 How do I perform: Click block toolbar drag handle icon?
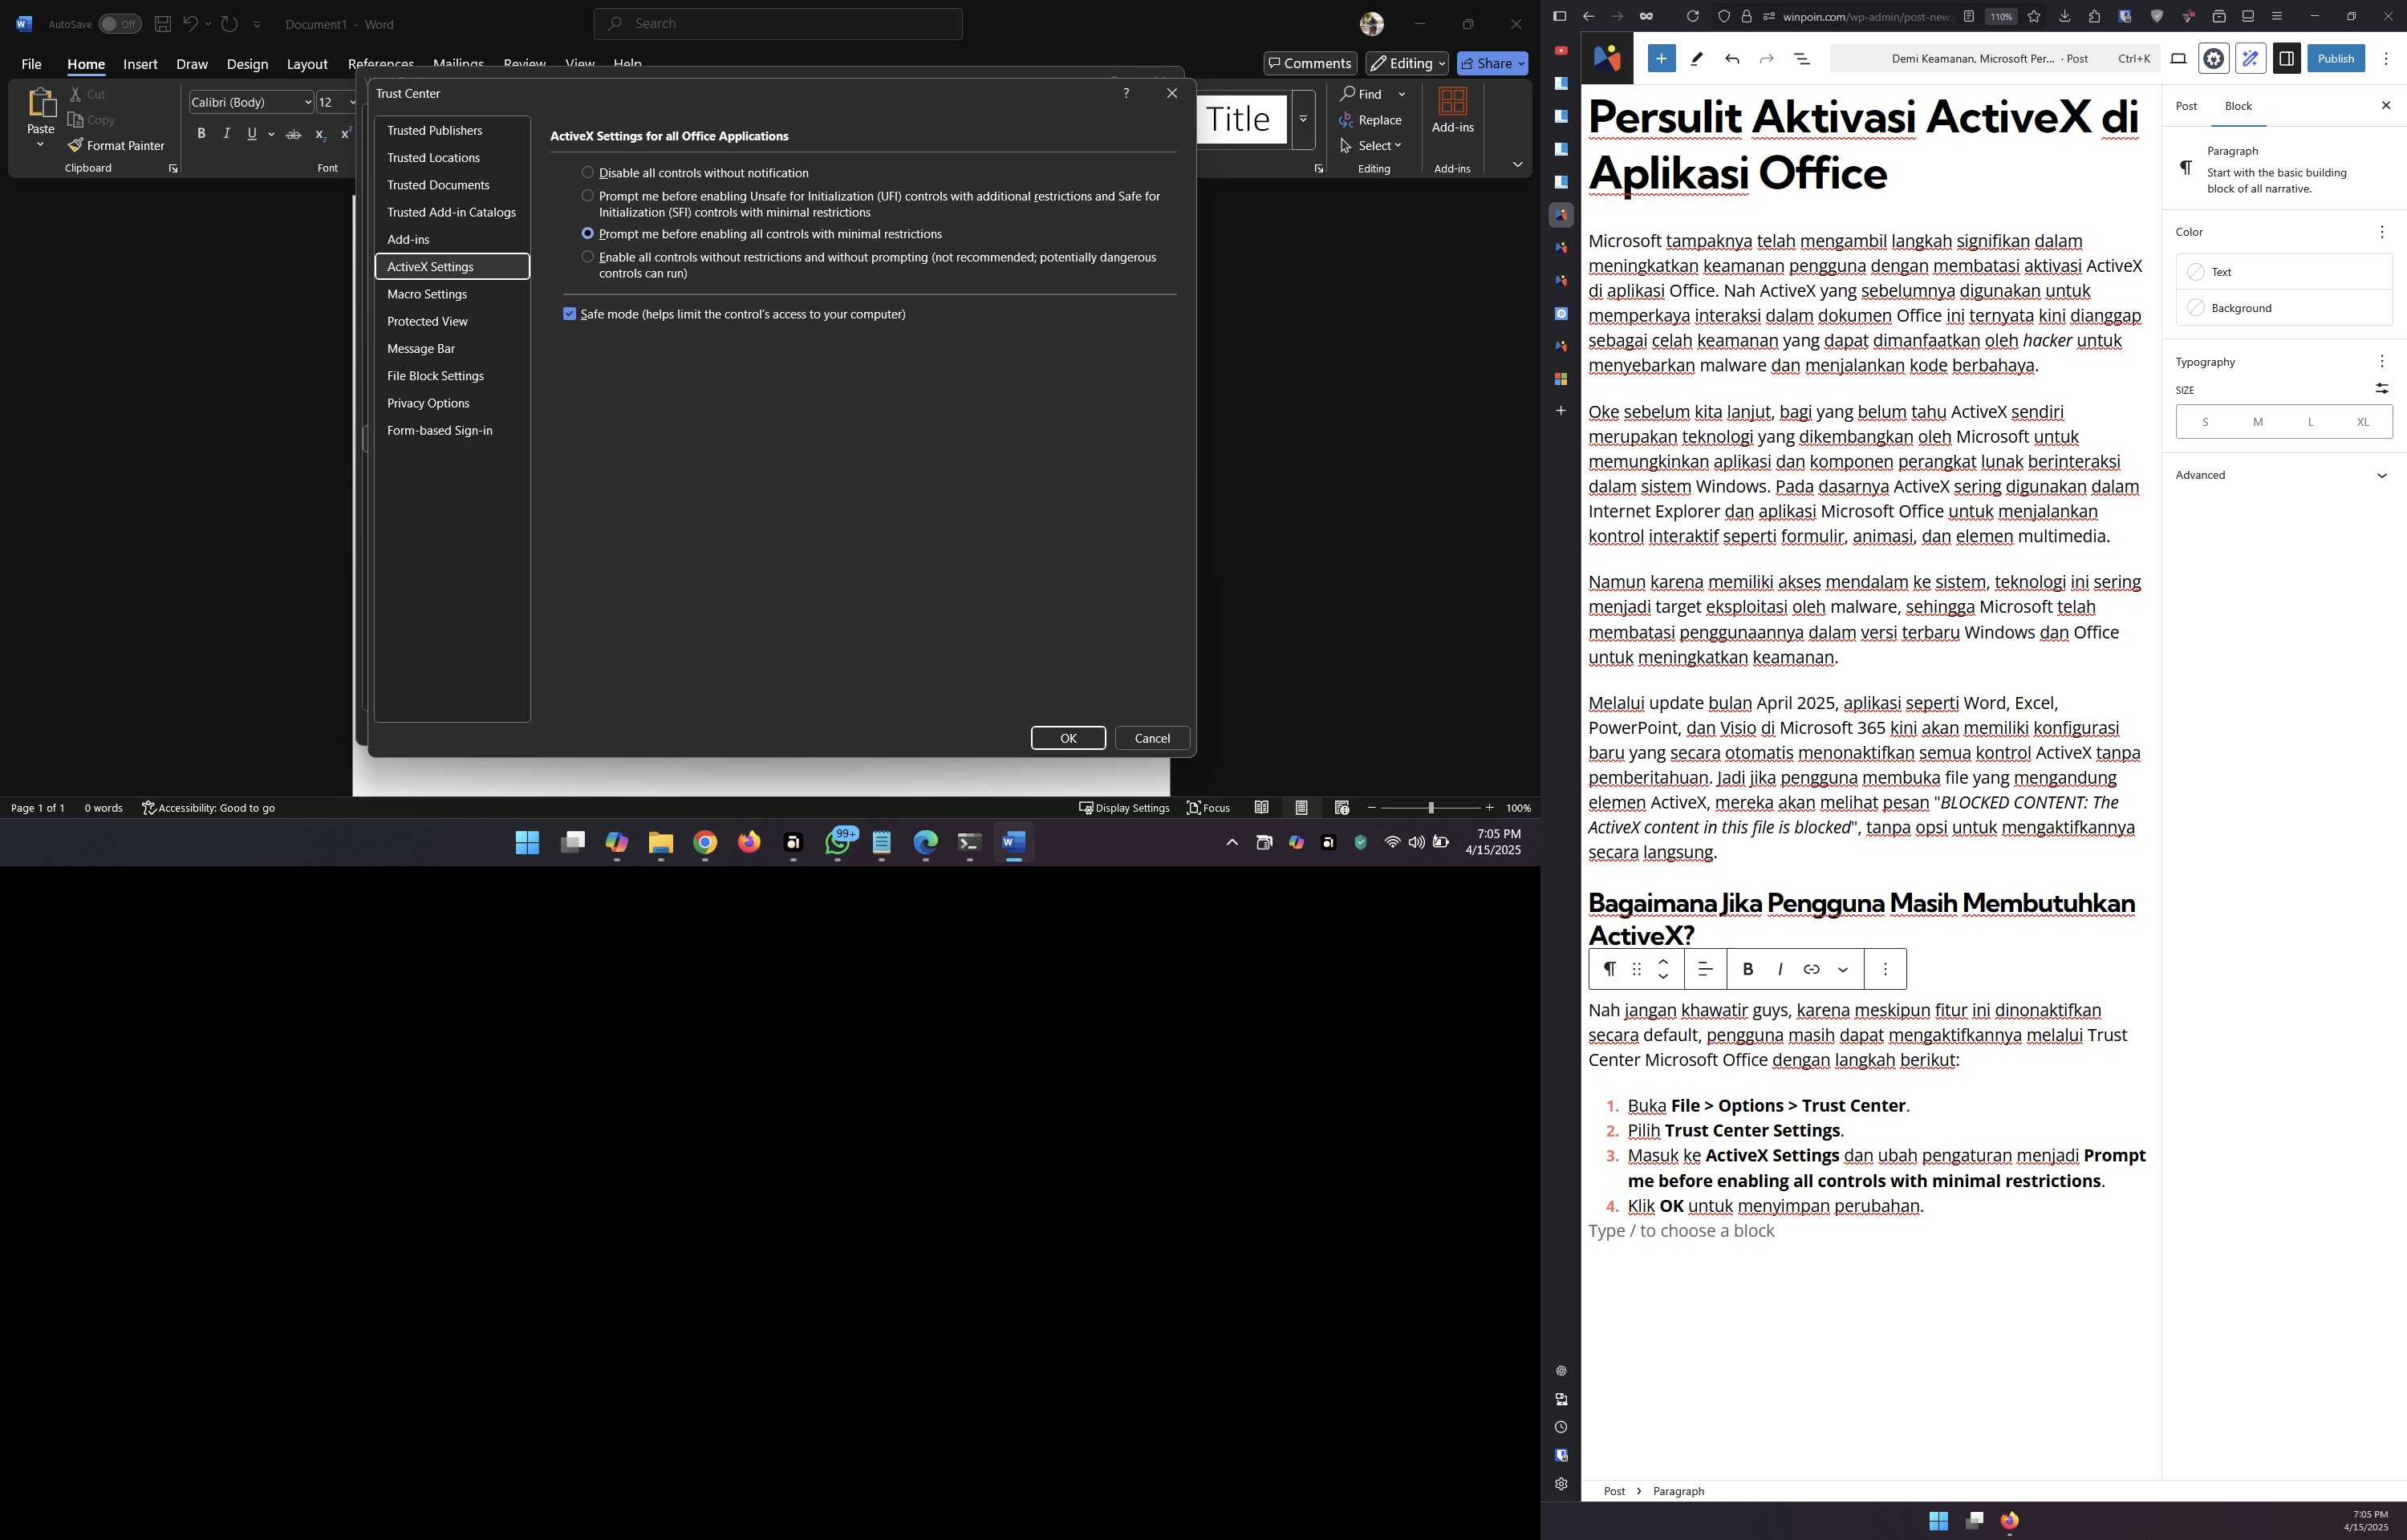(1636, 969)
